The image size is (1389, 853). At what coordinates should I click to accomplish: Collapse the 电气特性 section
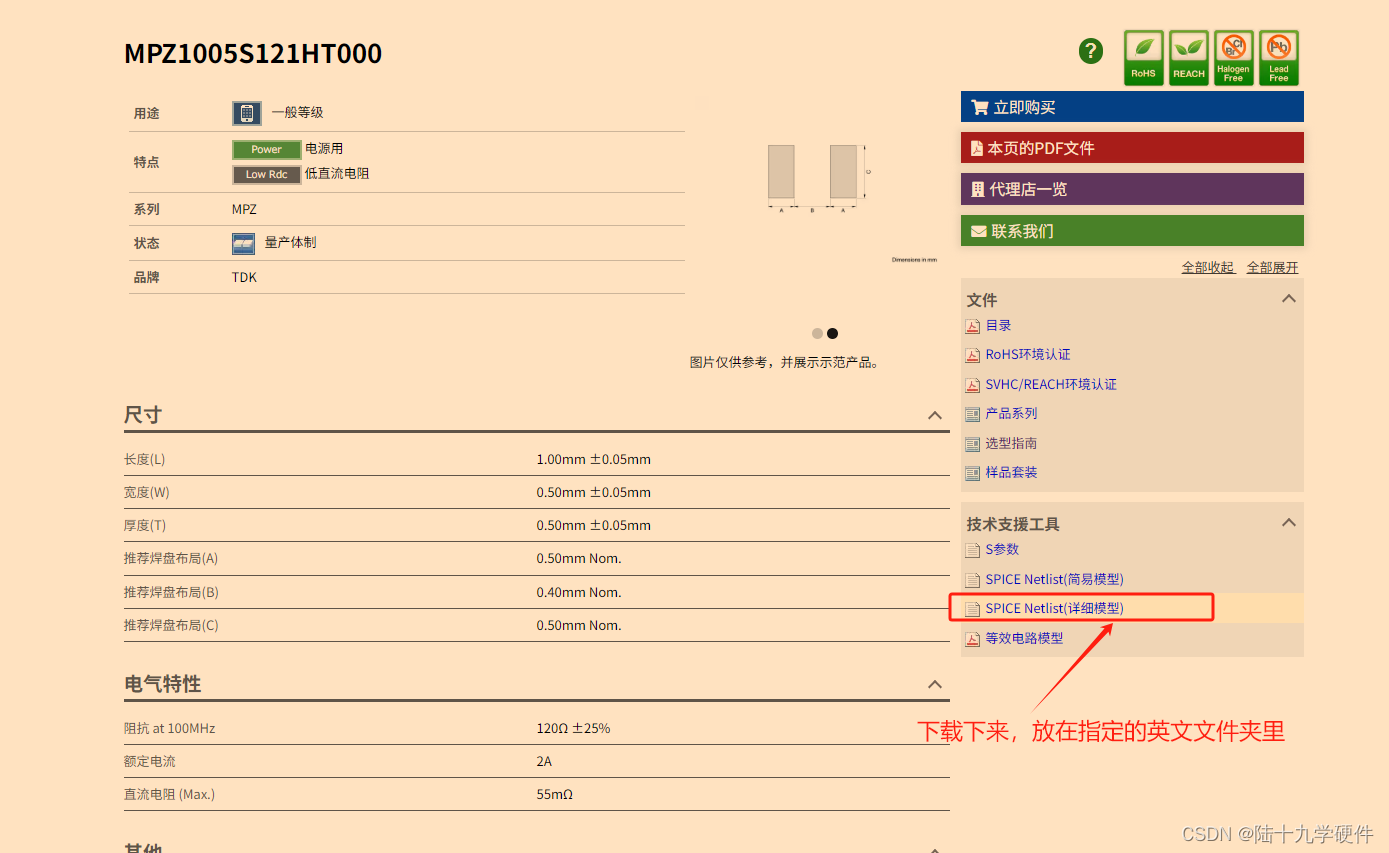pyautogui.click(x=935, y=684)
